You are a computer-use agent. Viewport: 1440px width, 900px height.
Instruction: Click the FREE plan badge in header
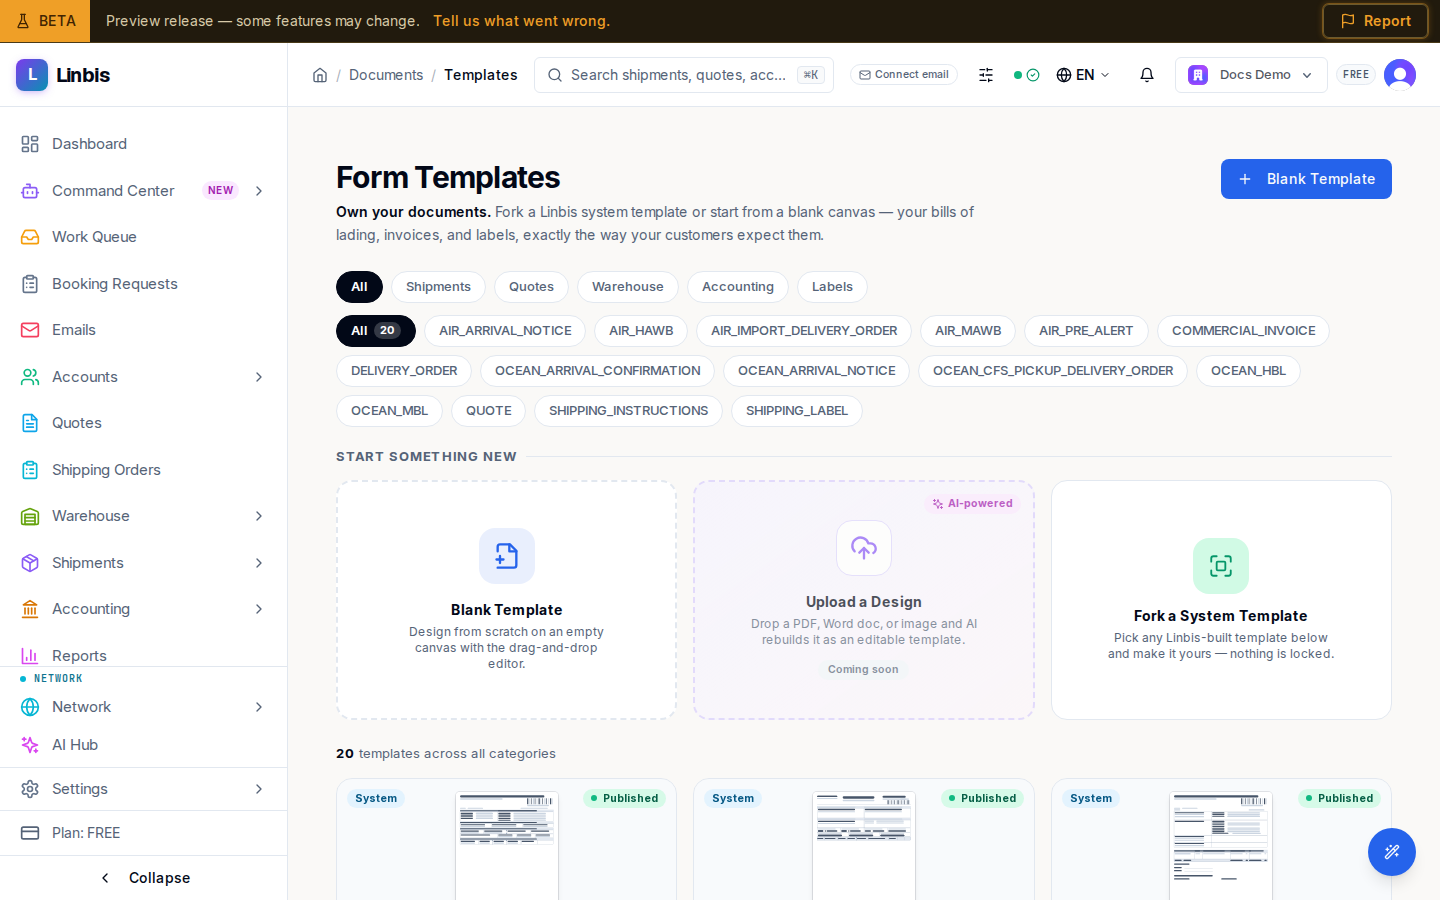coord(1356,75)
